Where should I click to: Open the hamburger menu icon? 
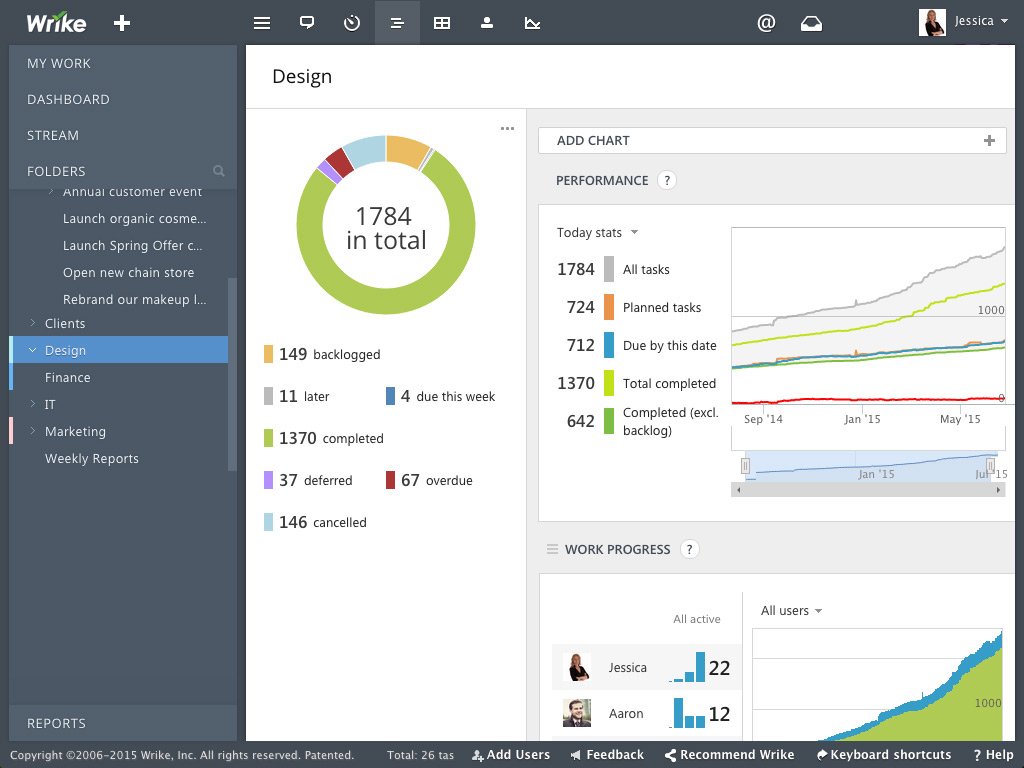tap(262, 22)
